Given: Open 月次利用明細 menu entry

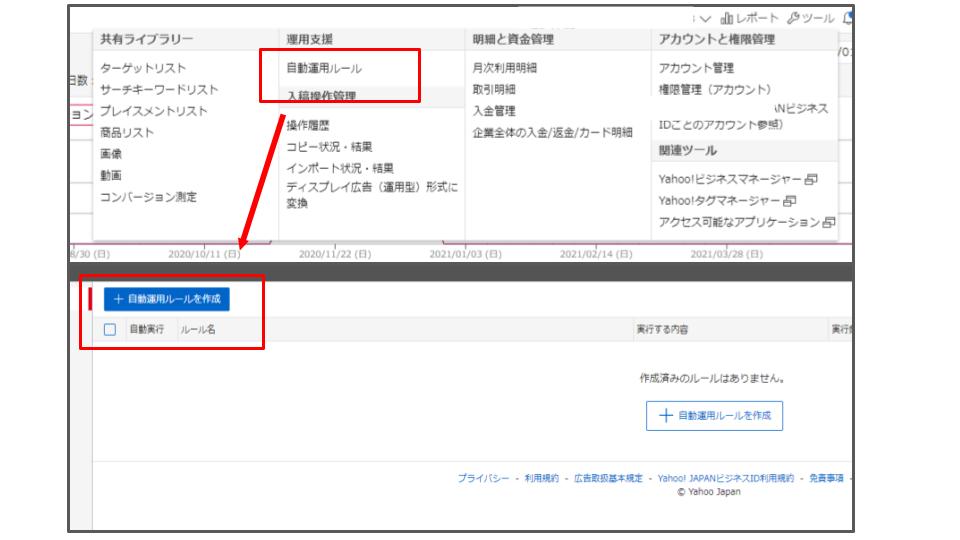Looking at the screenshot, I should pyautogui.click(x=504, y=68).
